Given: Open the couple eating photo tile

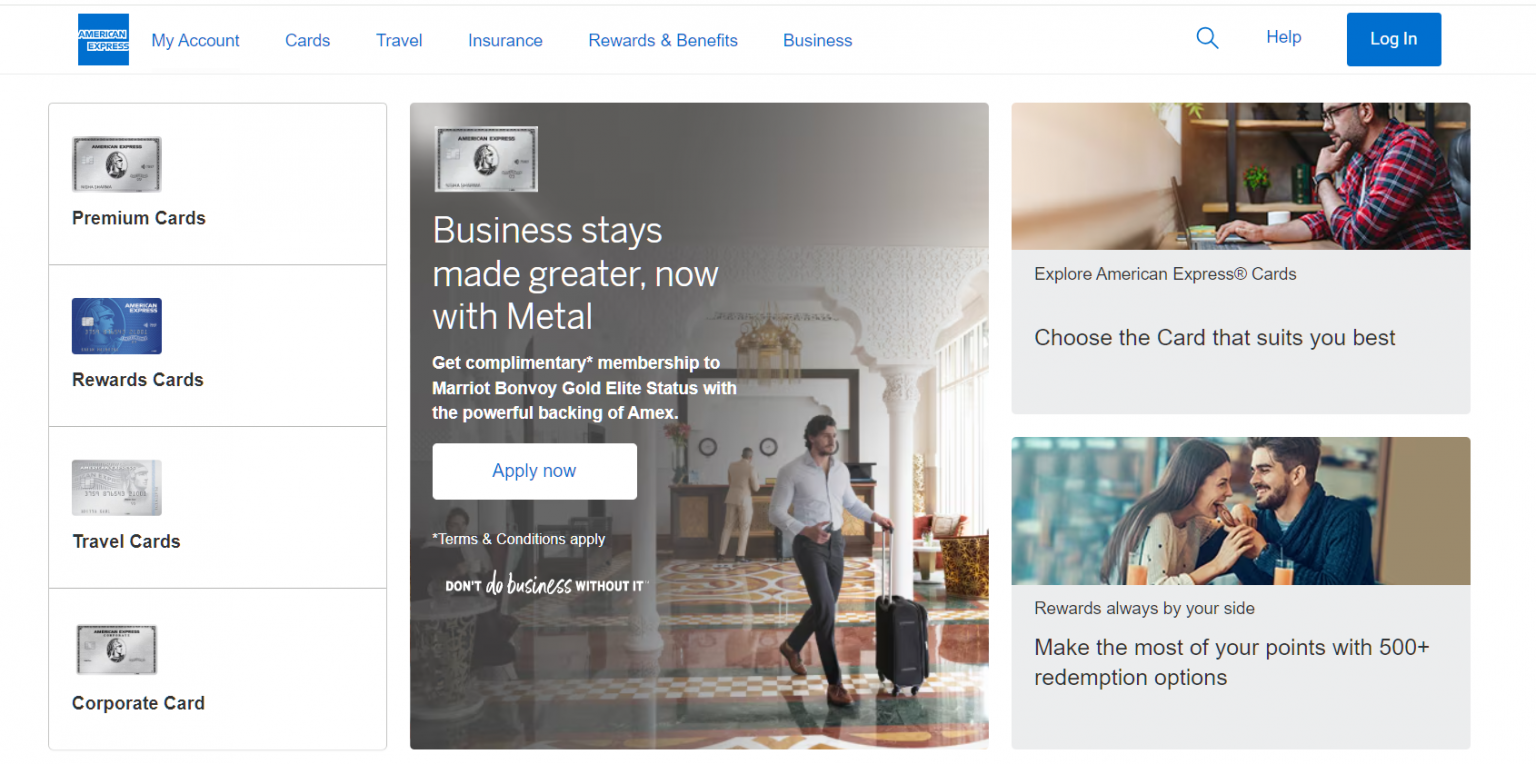Looking at the screenshot, I should coord(1241,511).
